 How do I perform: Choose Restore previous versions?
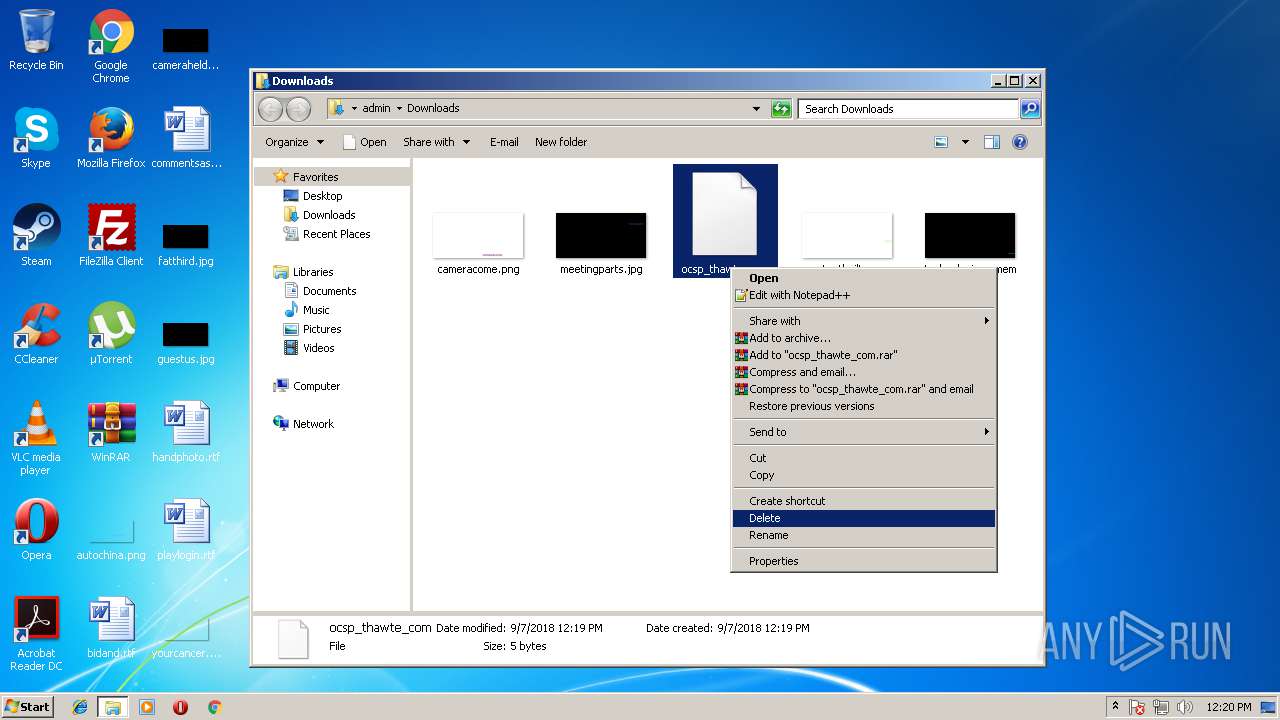pos(864,406)
